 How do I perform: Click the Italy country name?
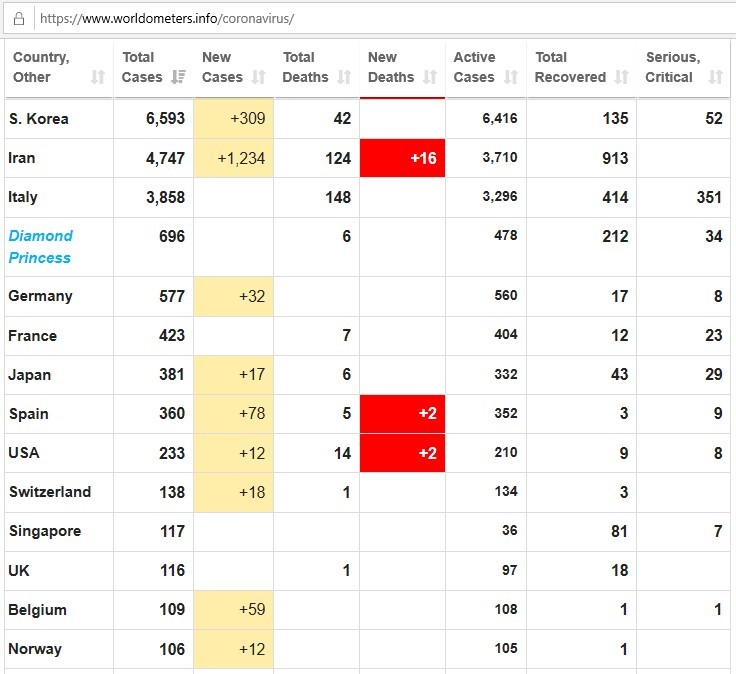point(23,197)
